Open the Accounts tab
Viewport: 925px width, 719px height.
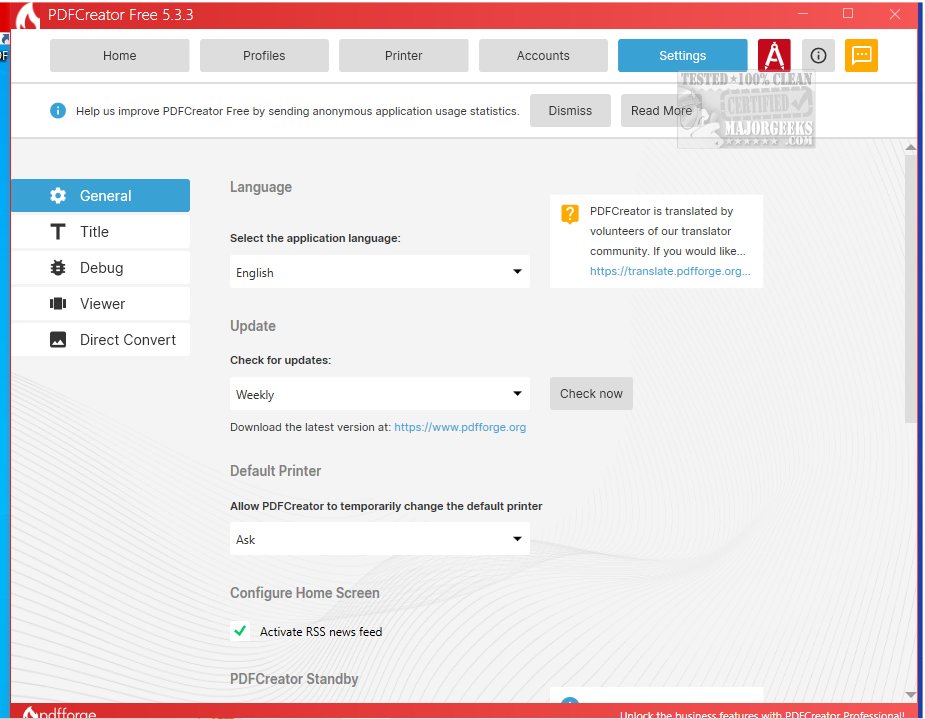tap(543, 55)
